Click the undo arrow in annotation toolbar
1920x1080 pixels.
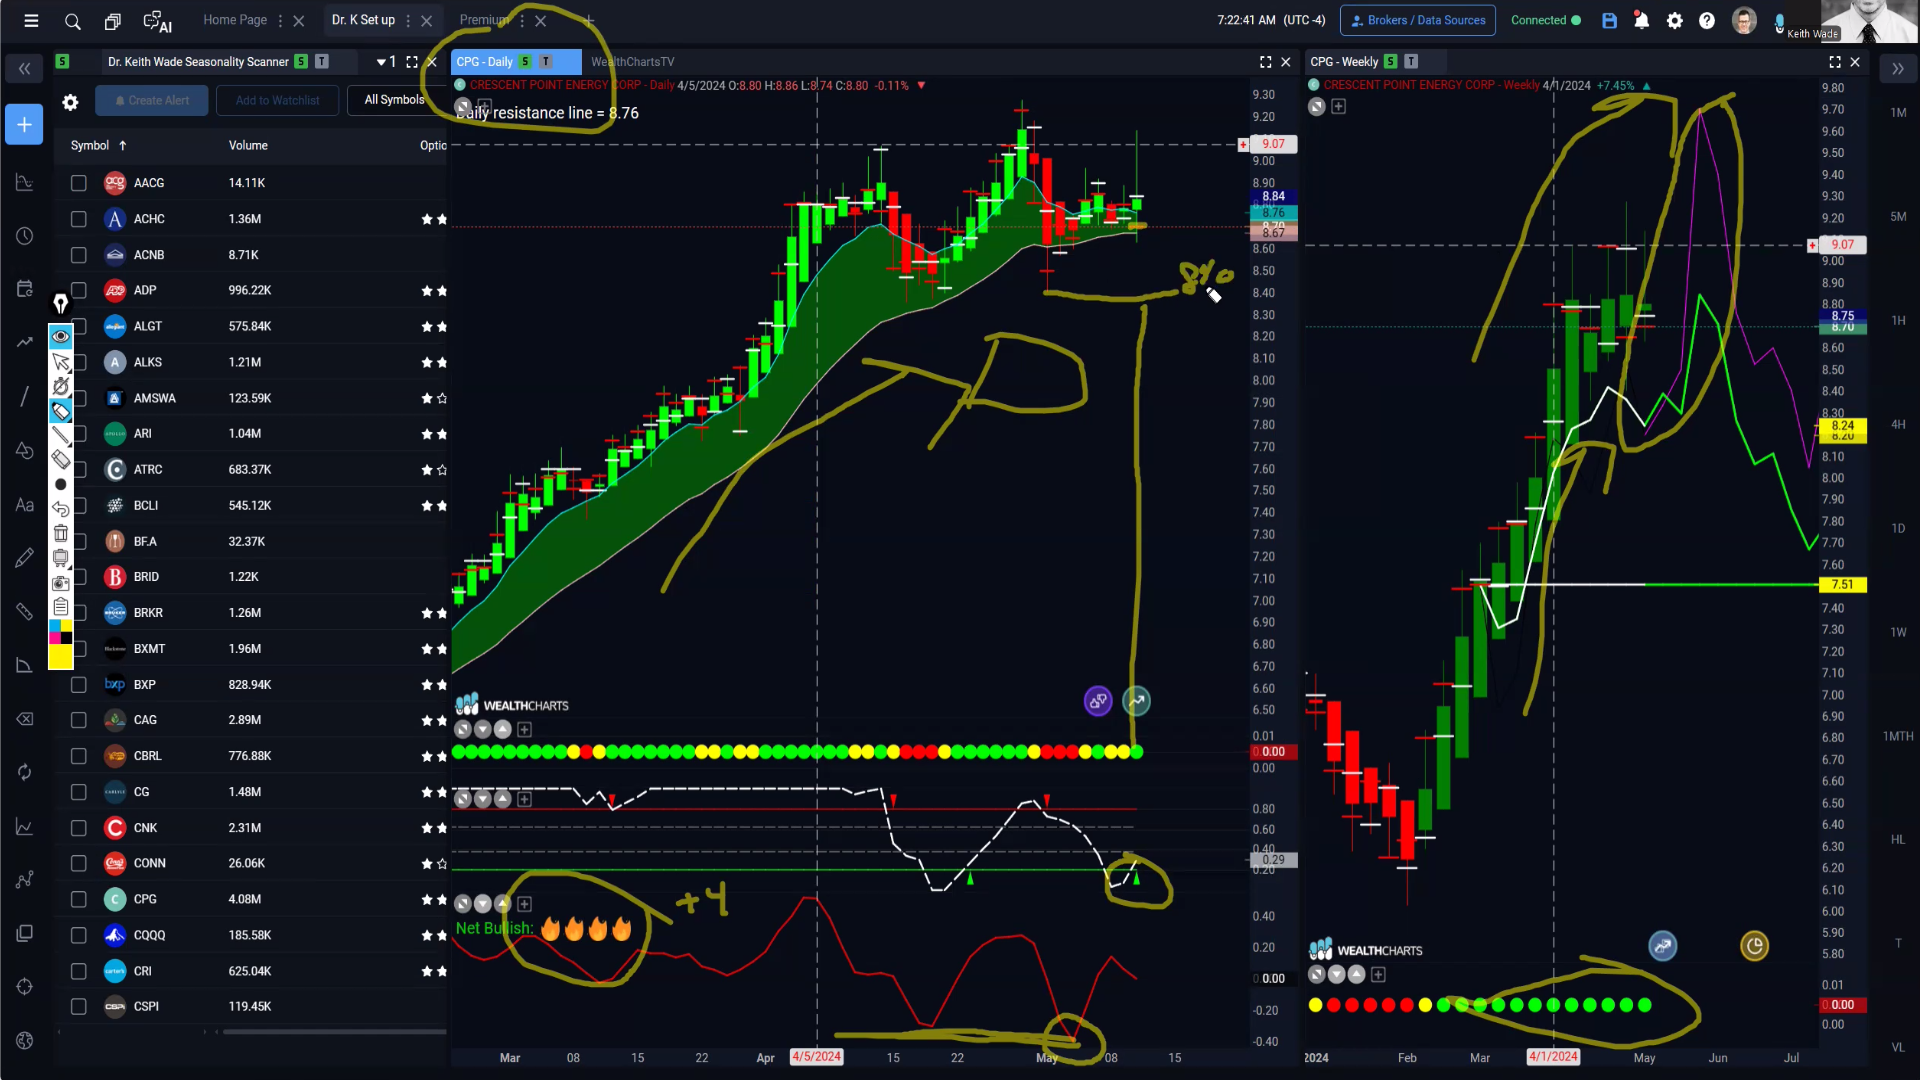coord(60,508)
